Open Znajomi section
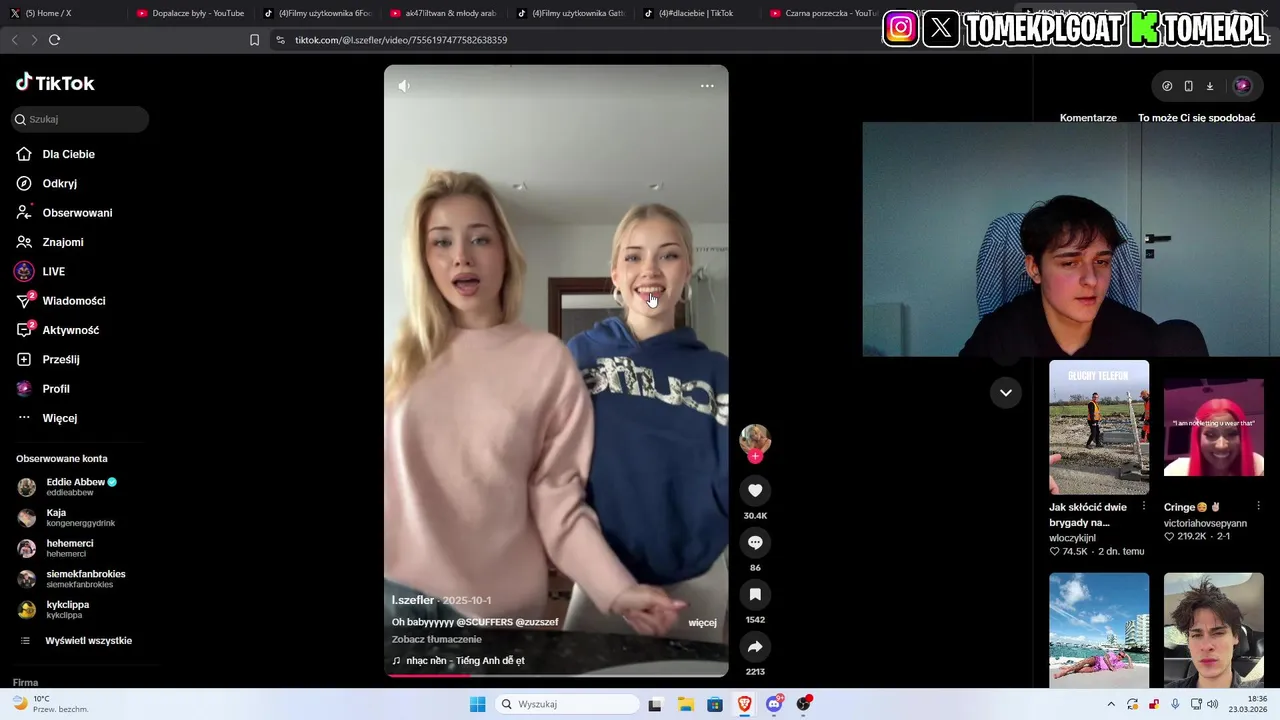 click(x=50, y=242)
